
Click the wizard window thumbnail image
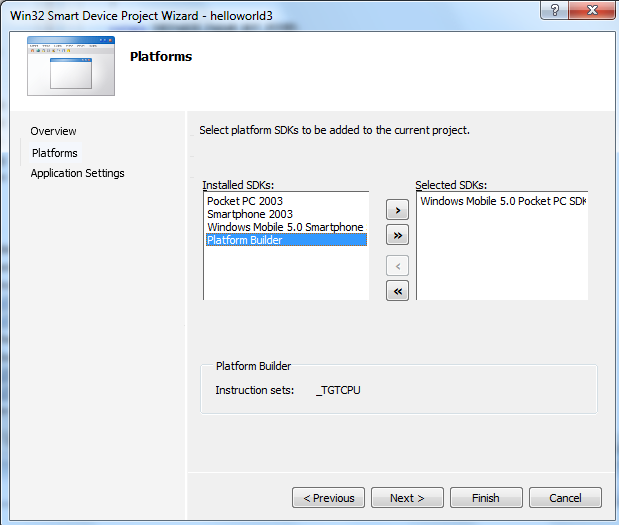[71, 66]
